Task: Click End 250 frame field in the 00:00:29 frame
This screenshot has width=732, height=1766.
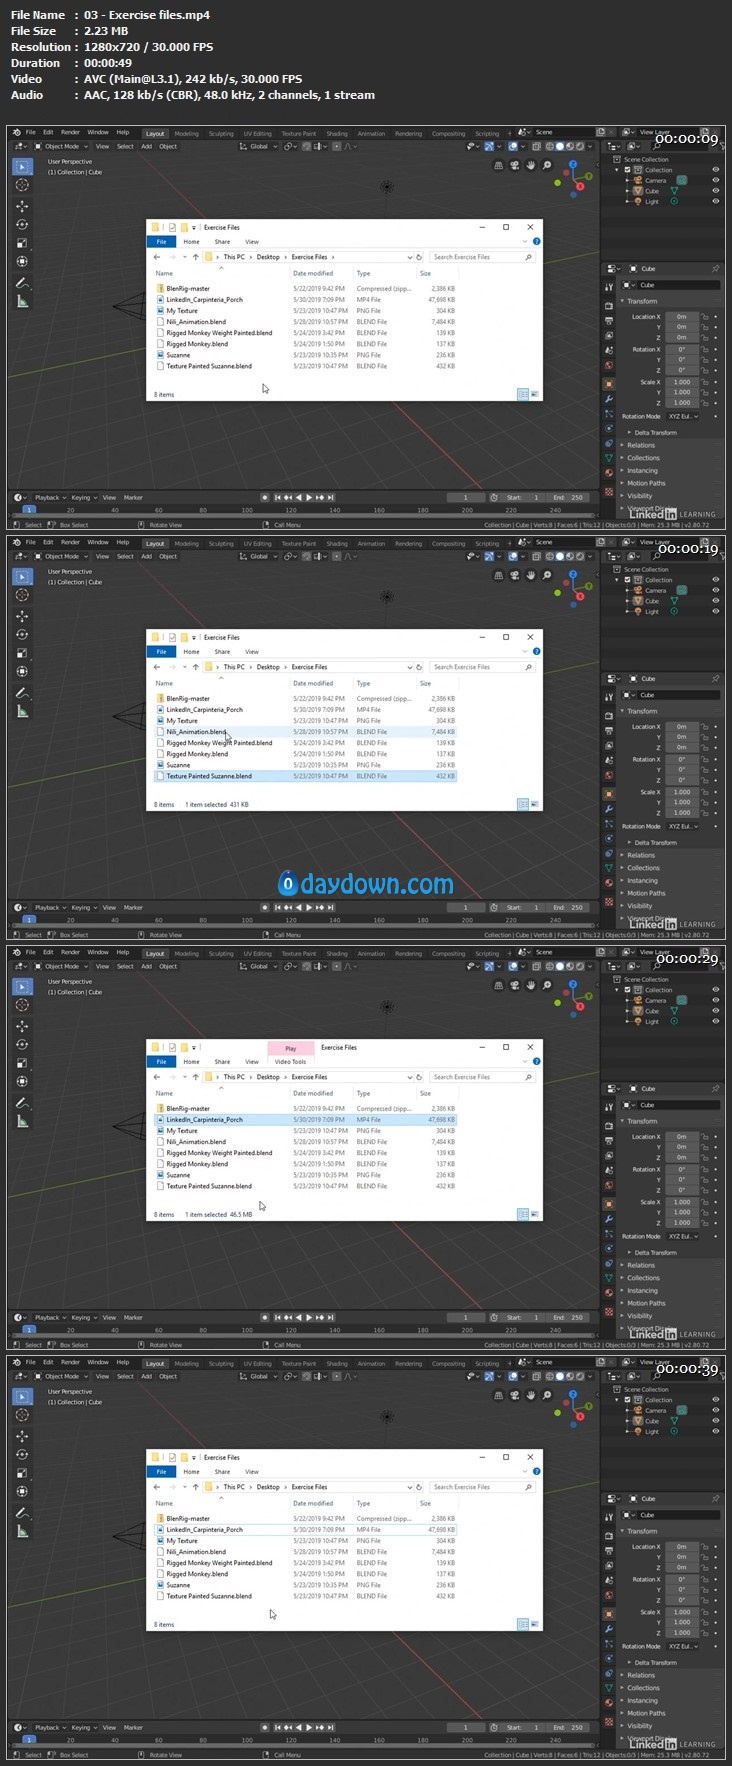Action: [x=568, y=1317]
